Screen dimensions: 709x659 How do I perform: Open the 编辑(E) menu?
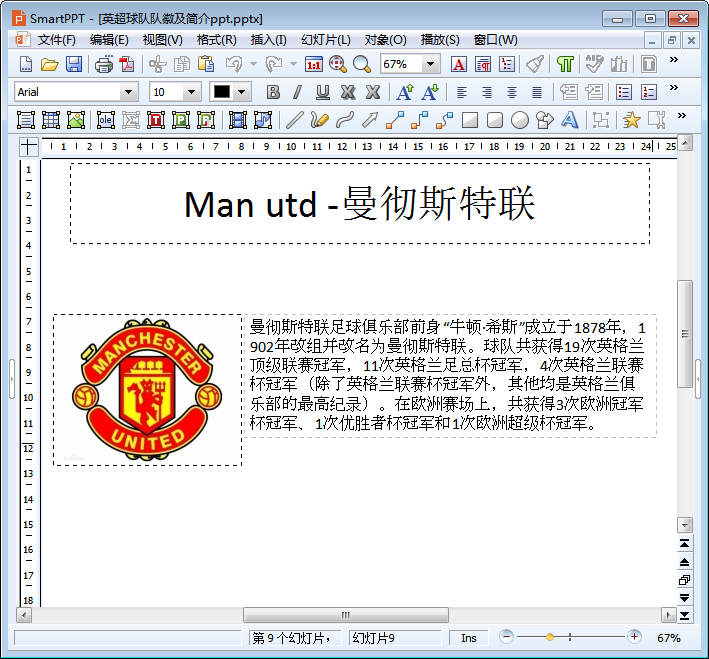[x=109, y=40]
